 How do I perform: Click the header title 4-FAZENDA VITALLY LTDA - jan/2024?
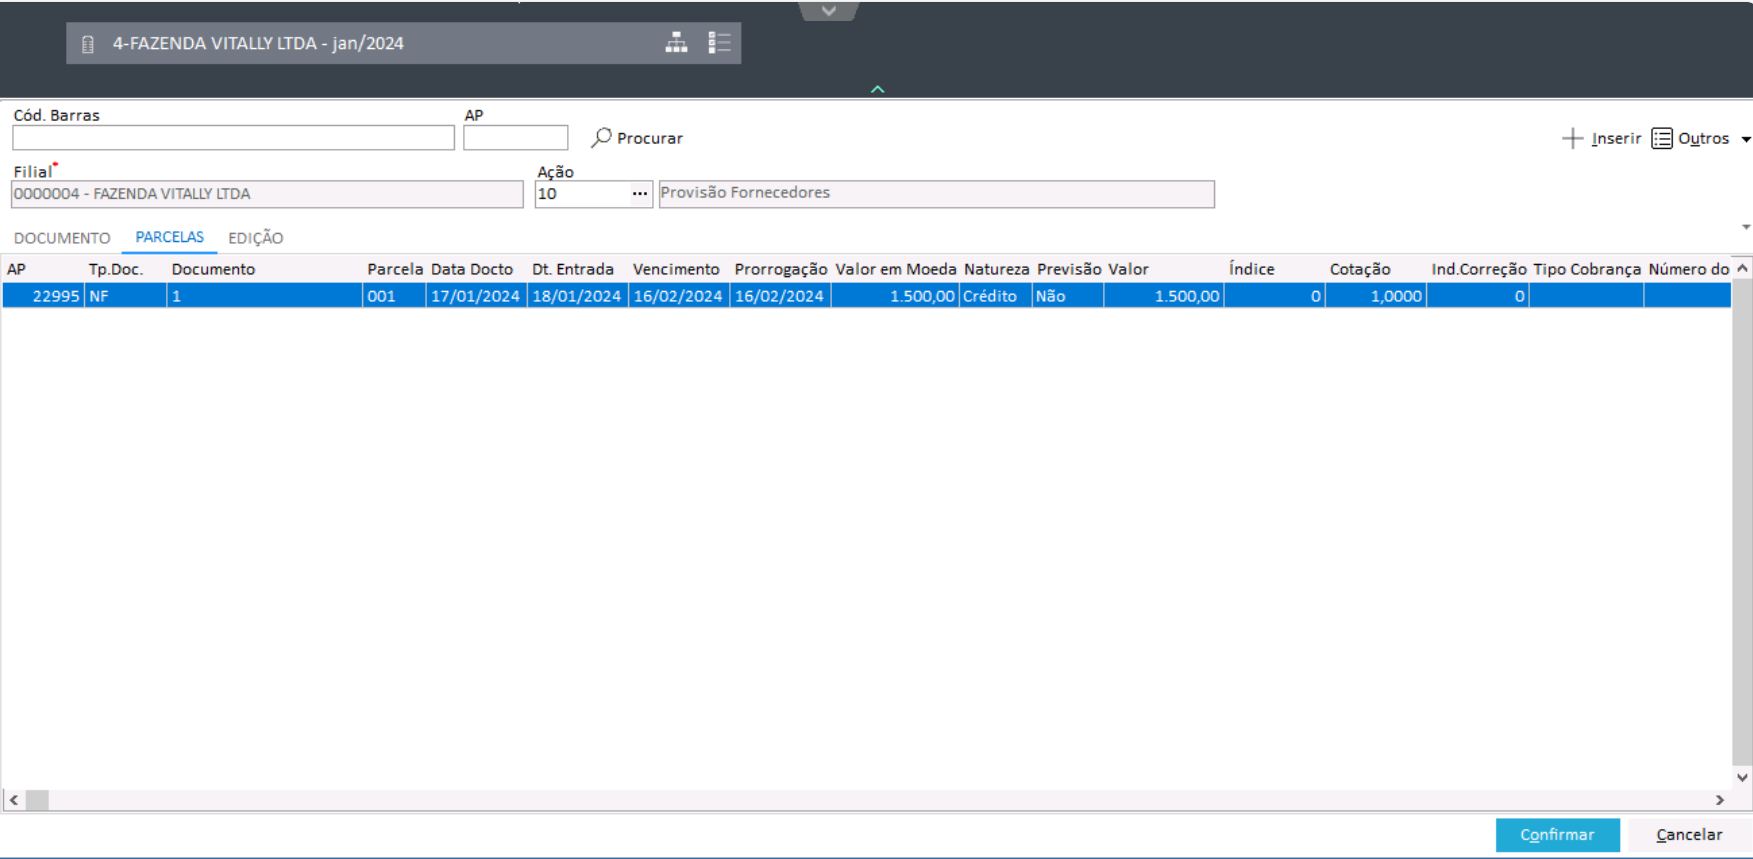click(258, 43)
